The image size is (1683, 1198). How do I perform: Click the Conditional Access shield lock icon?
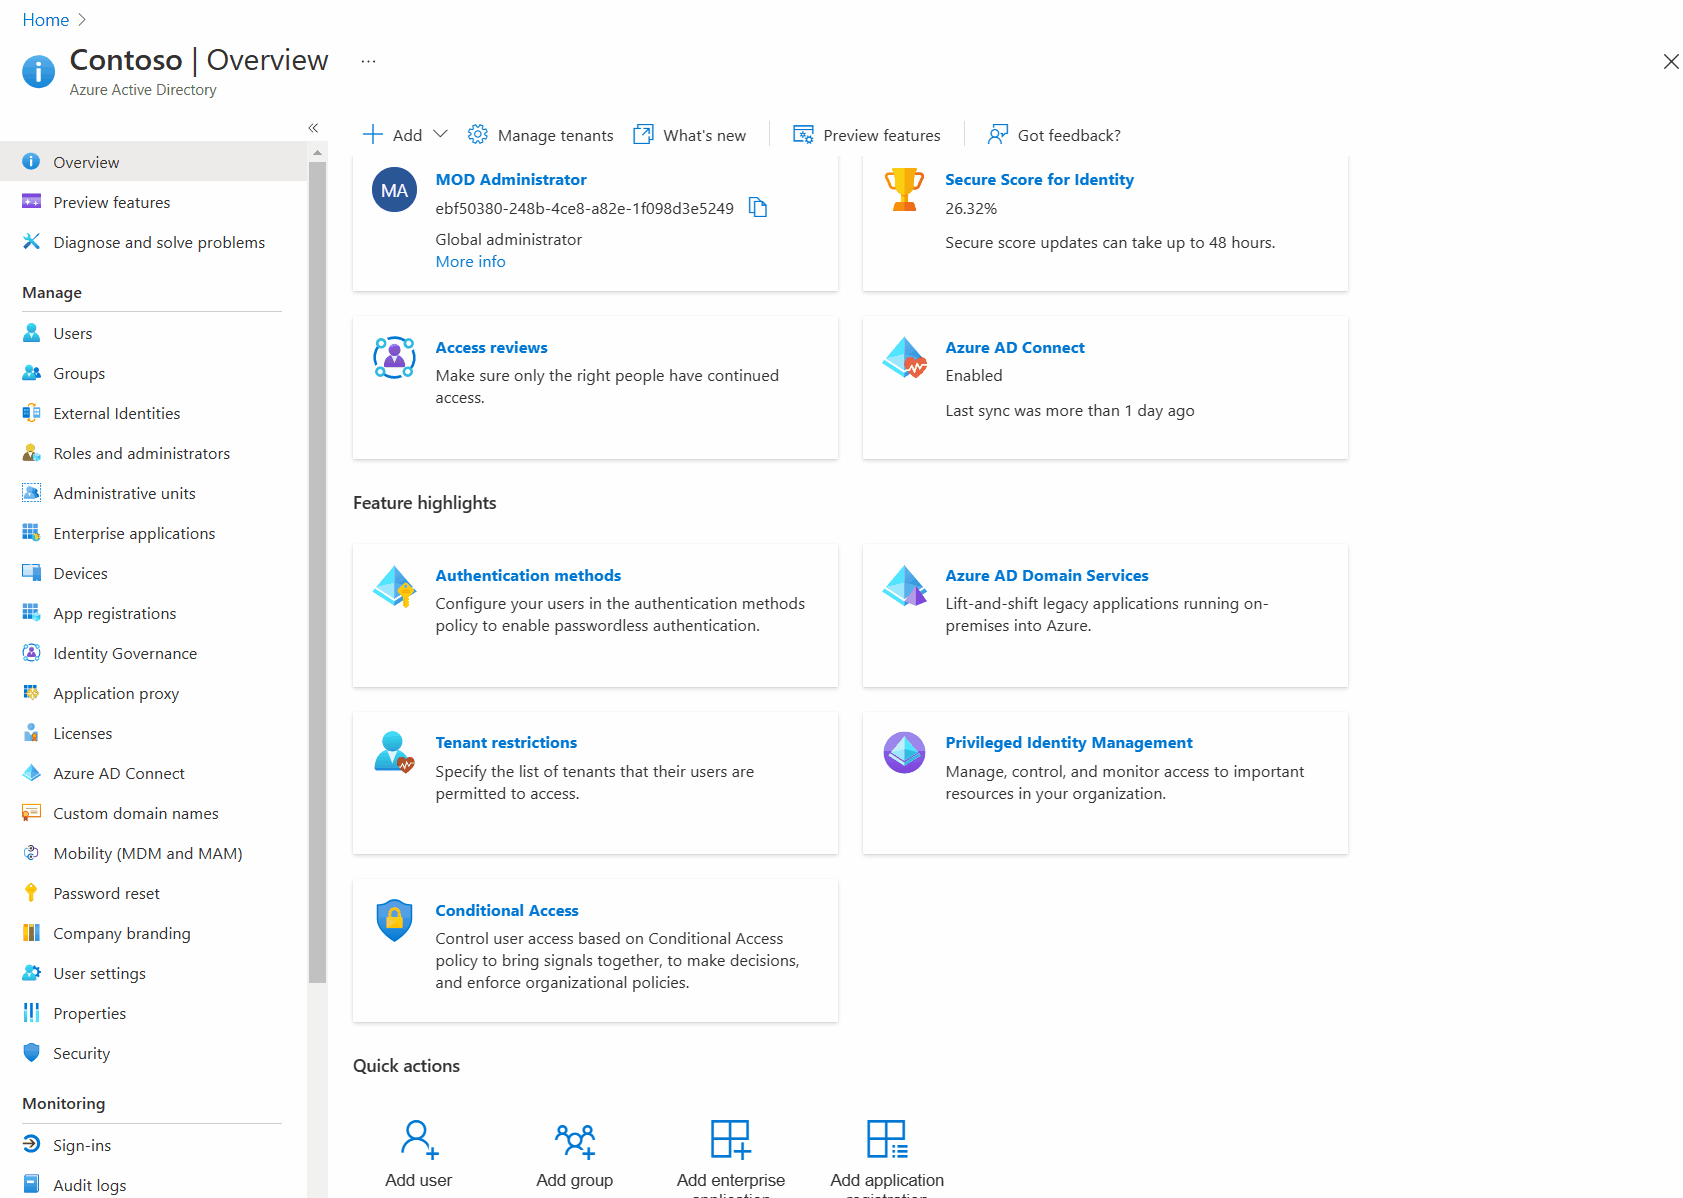pos(394,920)
